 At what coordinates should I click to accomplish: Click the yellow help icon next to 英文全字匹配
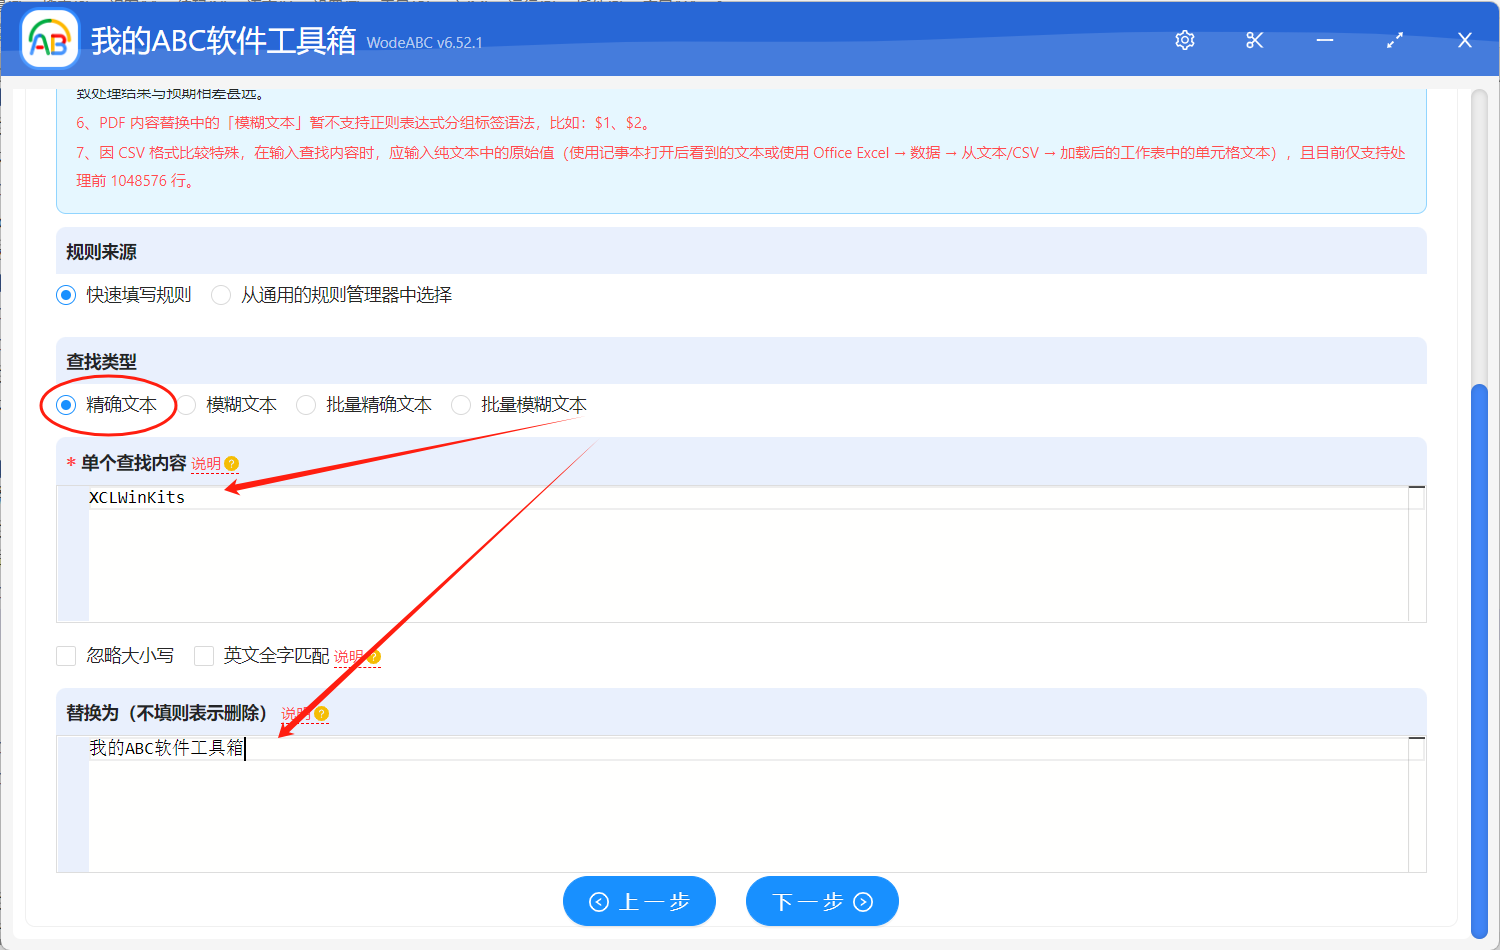click(x=372, y=655)
